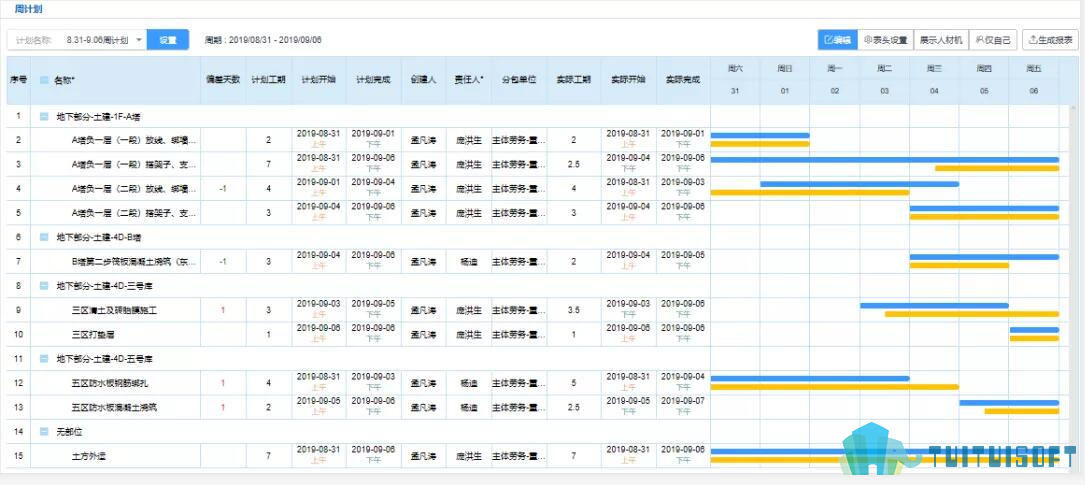Select the 周日 01 day column header
Viewport: 1085px width, 485px height.
(x=785, y=80)
